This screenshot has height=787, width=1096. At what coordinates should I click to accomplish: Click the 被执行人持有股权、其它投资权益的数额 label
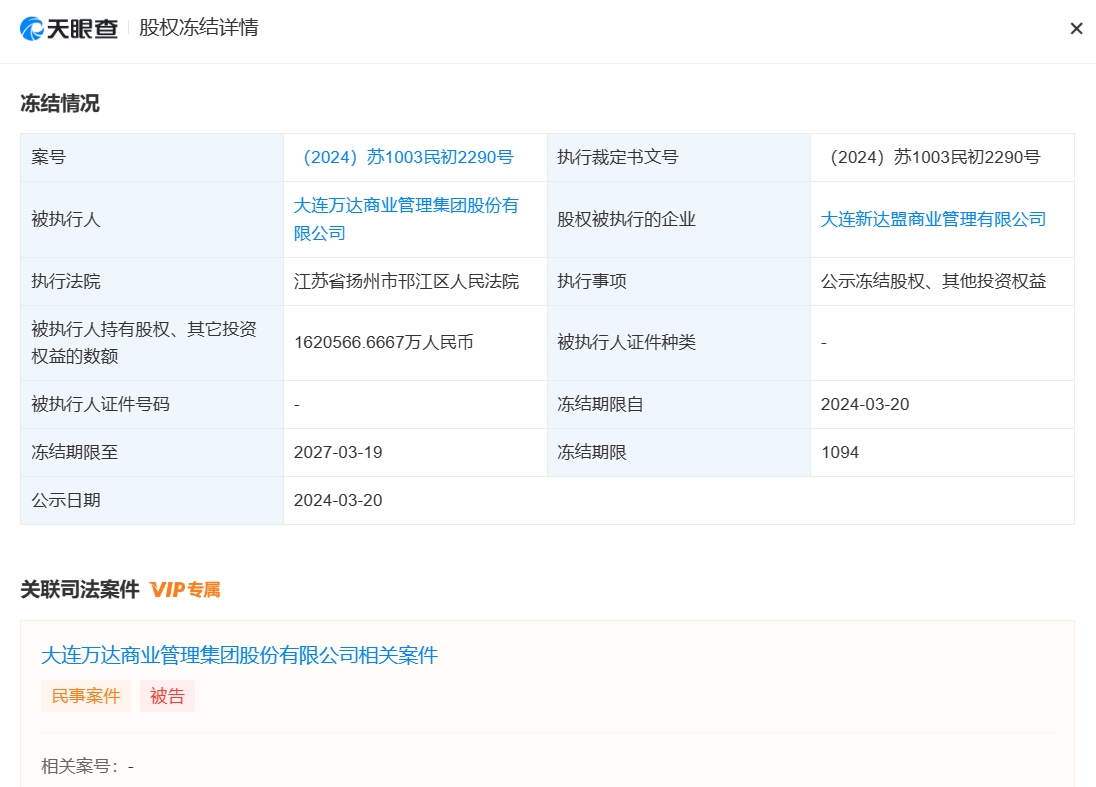click(144, 342)
